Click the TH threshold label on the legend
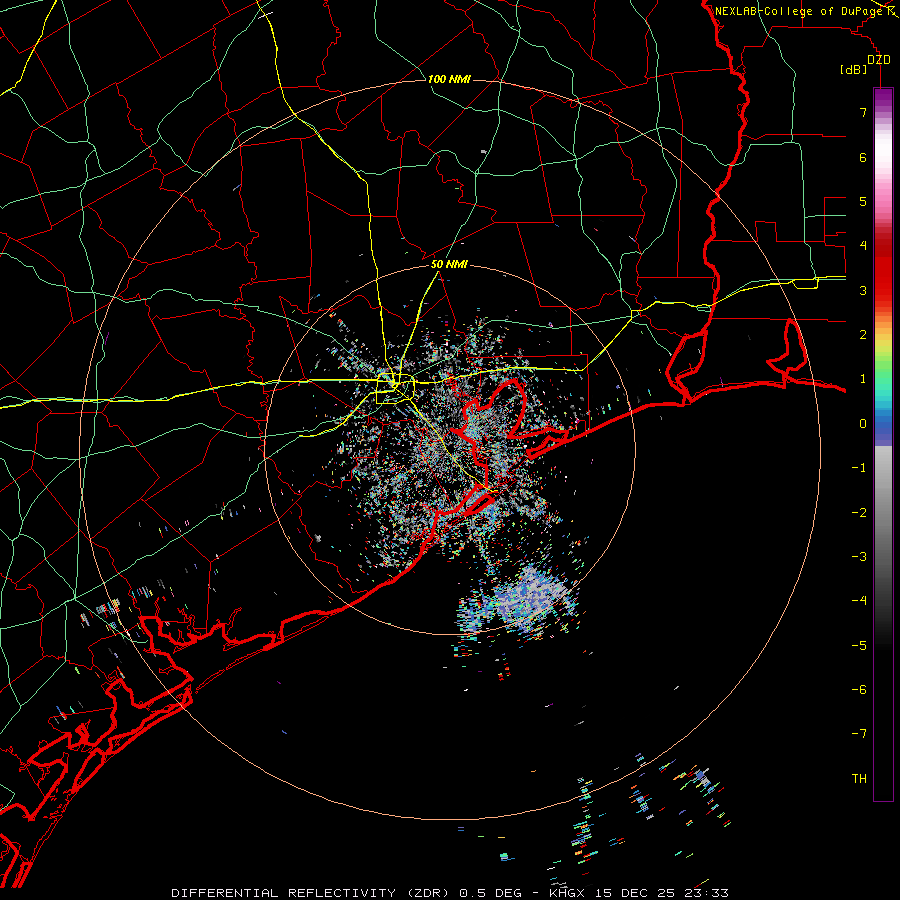 click(x=859, y=779)
